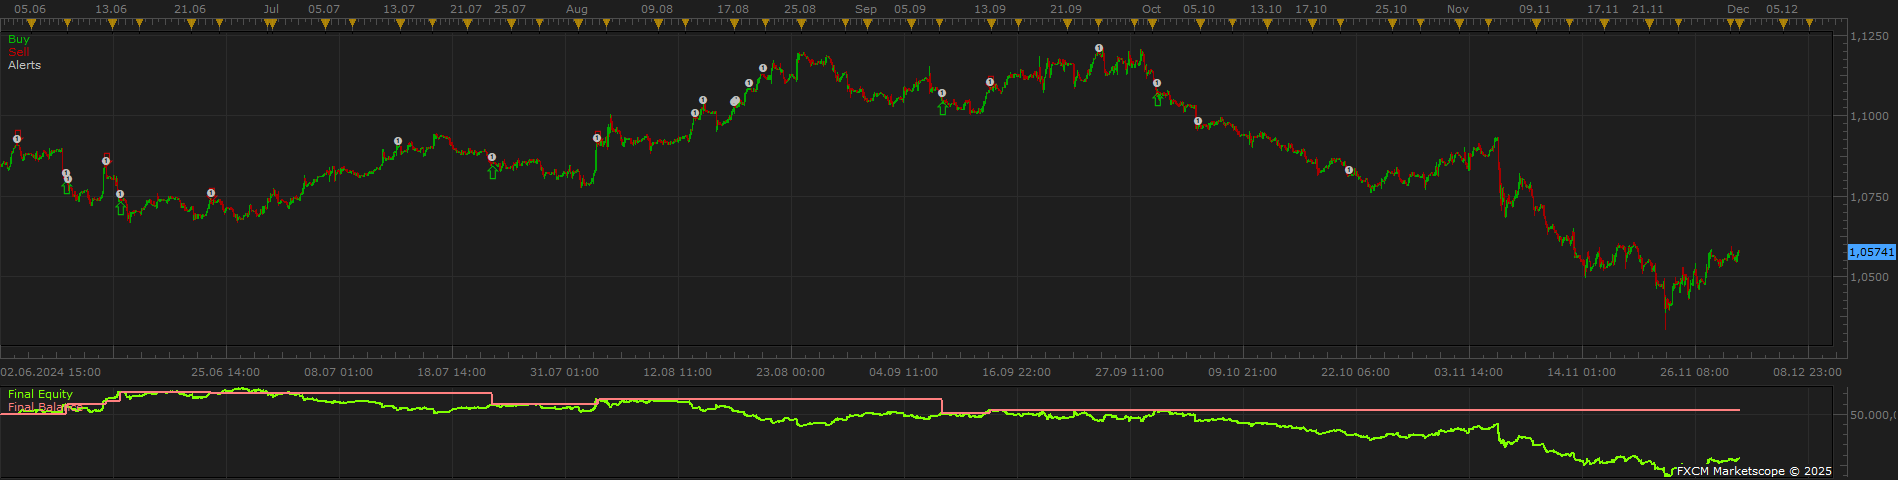The height and width of the screenshot is (480, 1898).
Task: Click the trade marker near 13.07
Action: (x=398, y=141)
